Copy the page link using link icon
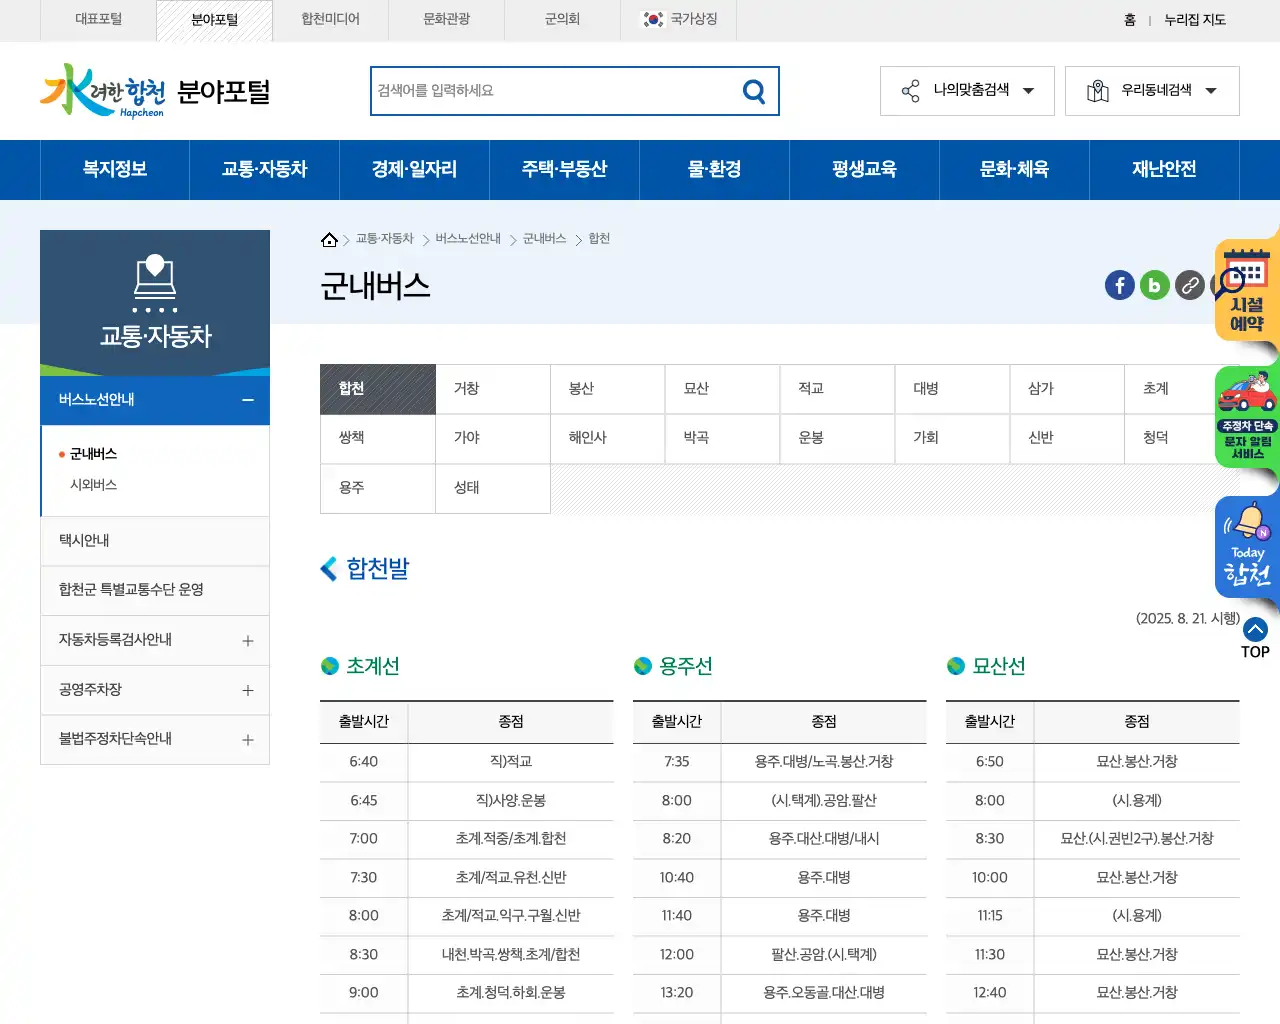Screen dimensions: 1280x1024 [x=1189, y=285]
